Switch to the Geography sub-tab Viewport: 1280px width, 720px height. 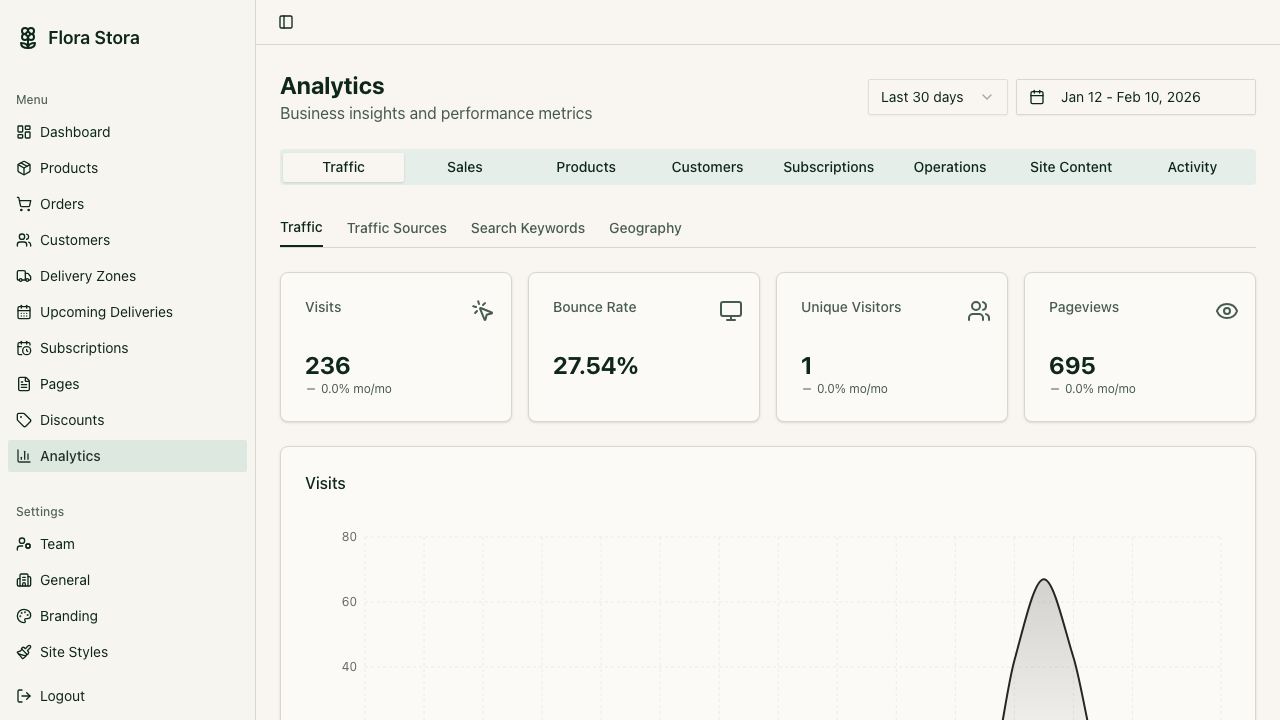[x=645, y=228]
